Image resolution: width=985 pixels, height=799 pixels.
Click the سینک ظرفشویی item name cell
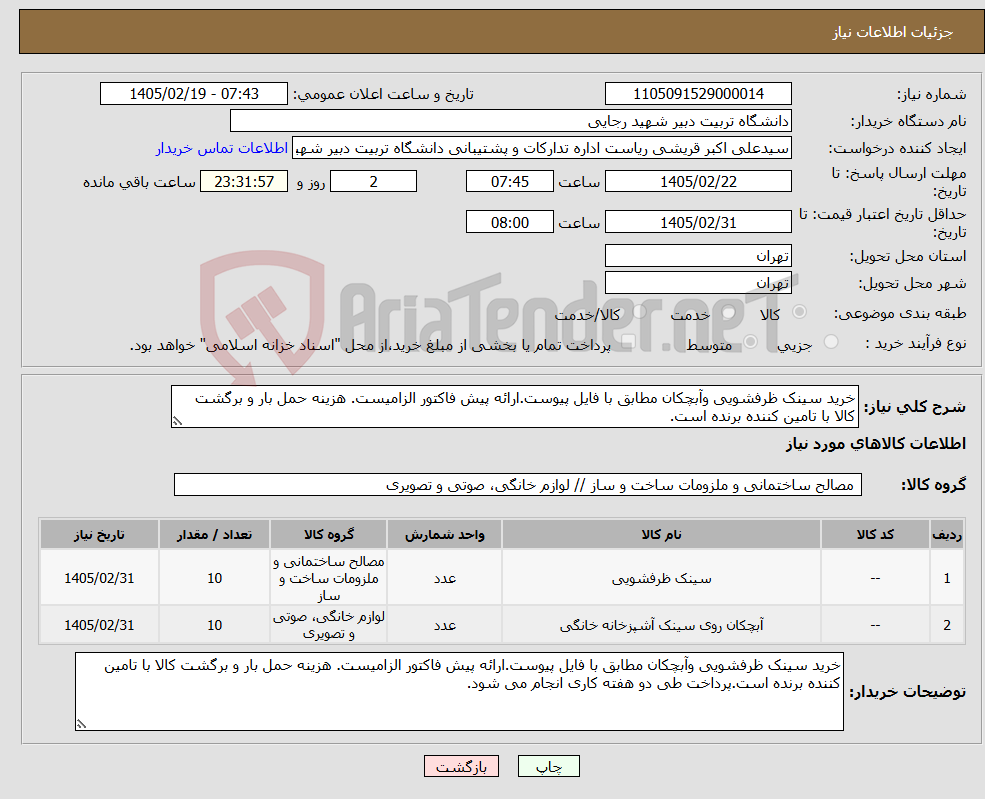coord(661,578)
